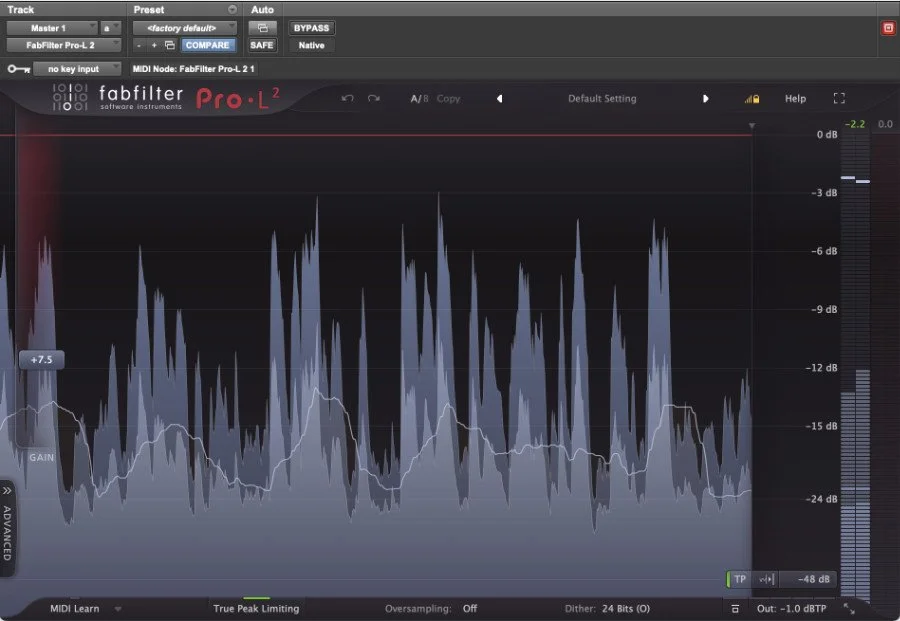The image size is (900, 621).
Task: Click the small triangle marker above the meter
Action: point(752,126)
